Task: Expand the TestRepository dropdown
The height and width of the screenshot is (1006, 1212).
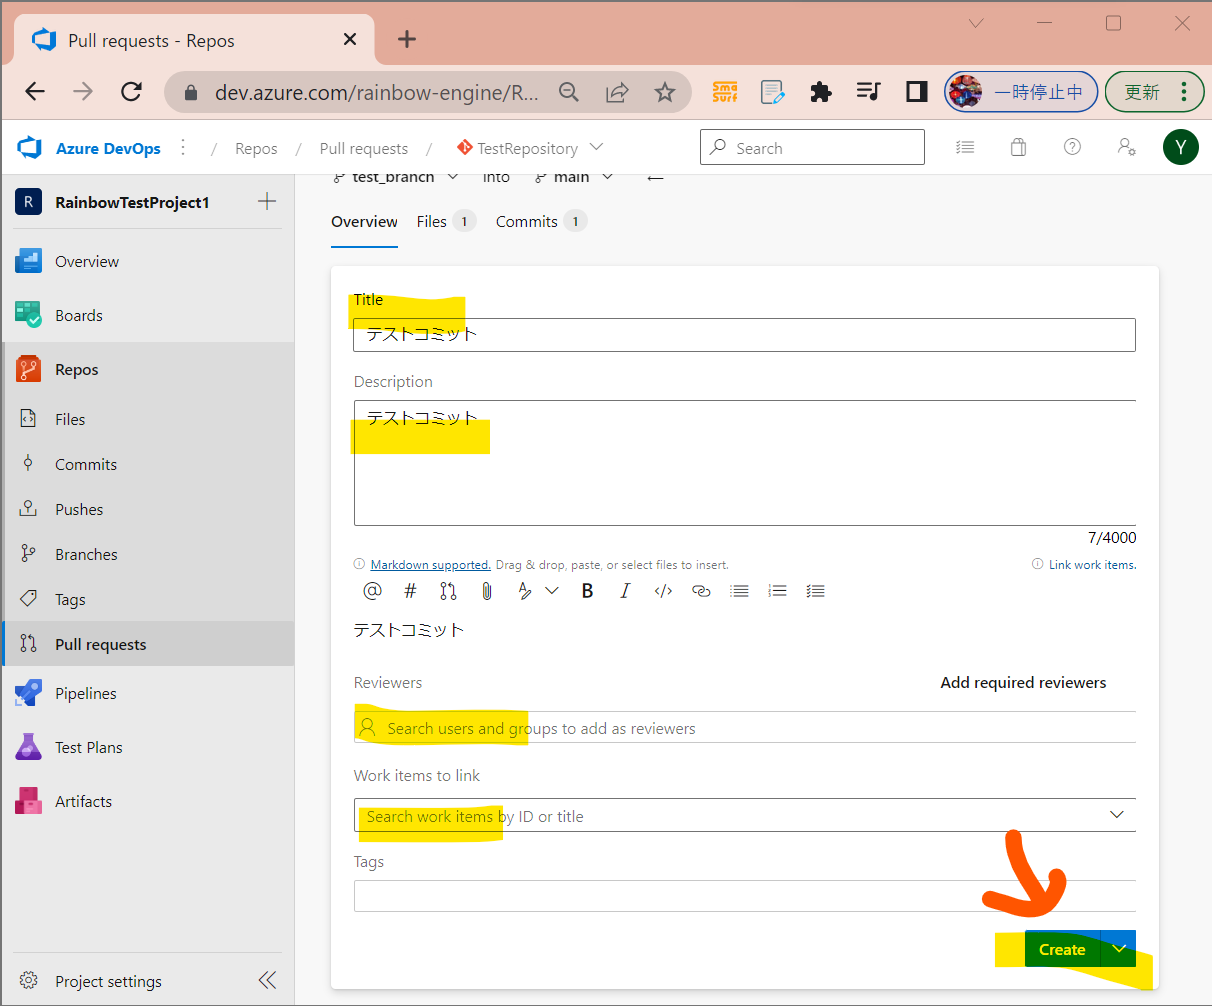Action: [597, 147]
